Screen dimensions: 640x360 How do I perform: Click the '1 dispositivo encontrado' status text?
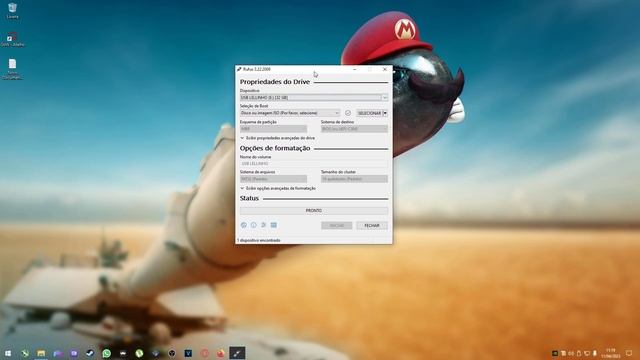[x=259, y=240]
